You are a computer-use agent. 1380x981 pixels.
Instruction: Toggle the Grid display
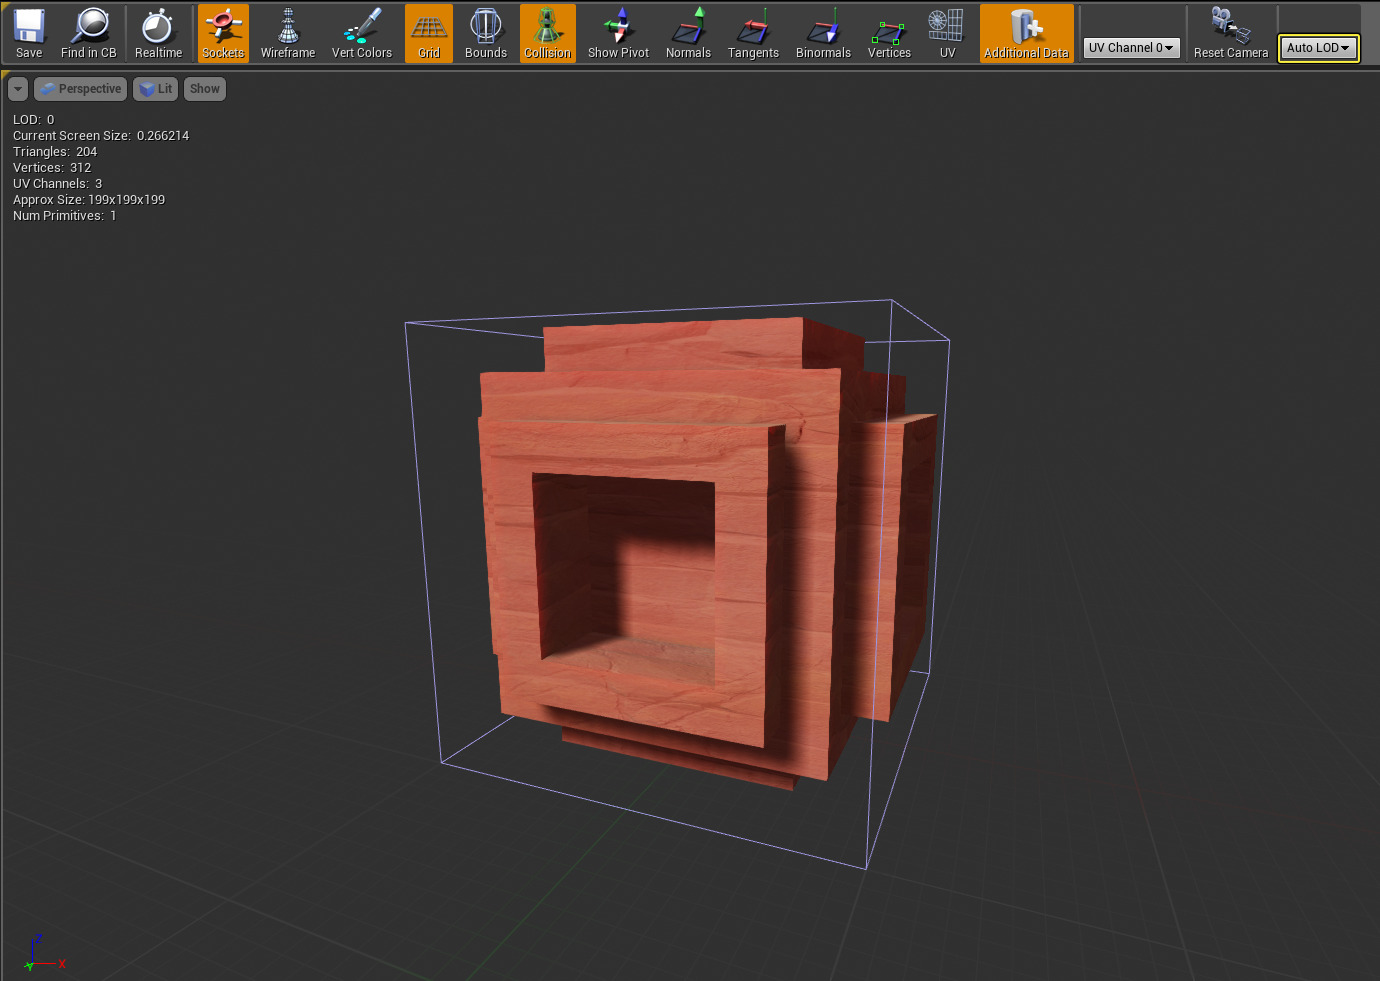click(x=429, y=33)
